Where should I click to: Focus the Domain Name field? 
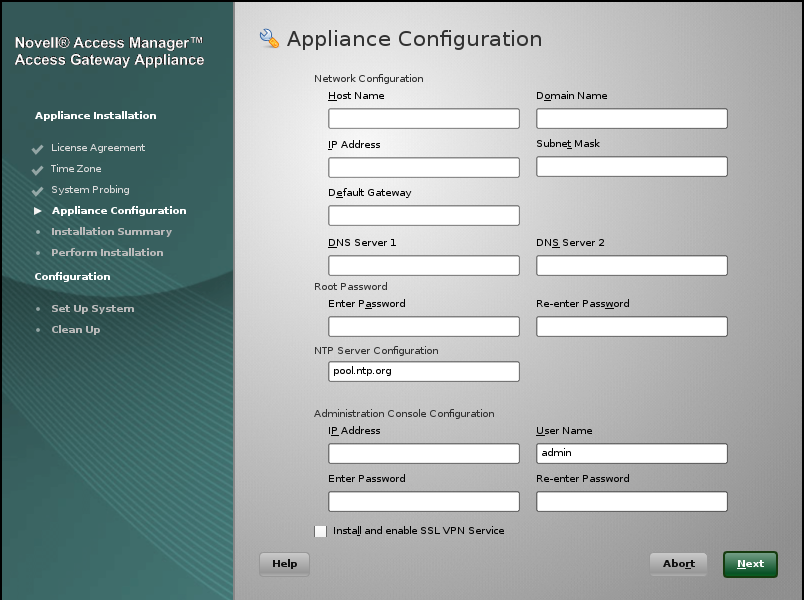tap(632, 118)
